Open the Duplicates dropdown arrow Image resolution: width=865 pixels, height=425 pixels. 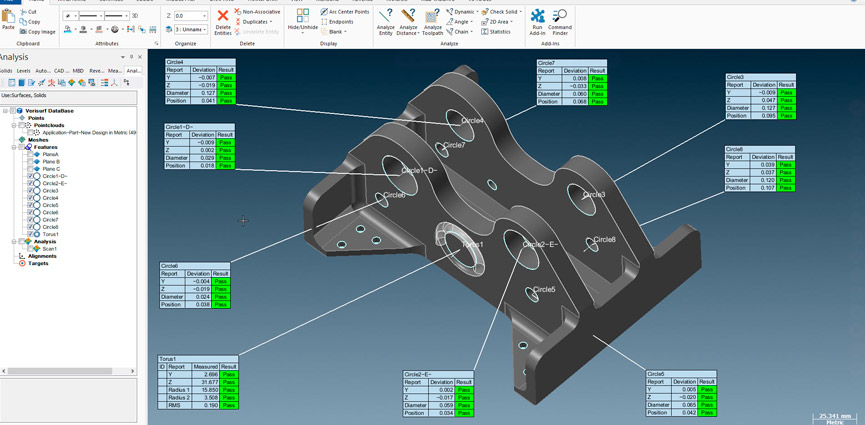click(x=271, y=22)
